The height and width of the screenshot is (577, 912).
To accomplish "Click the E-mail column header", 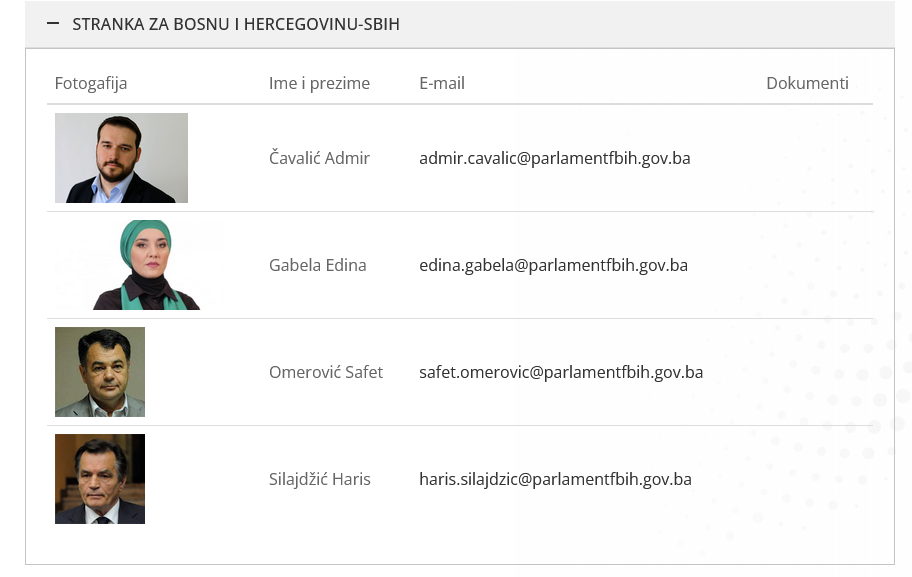I will (442, 83).
